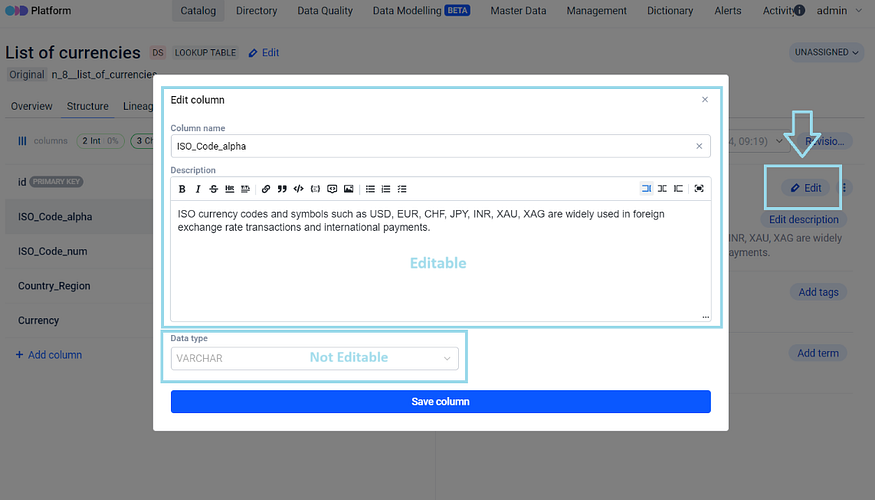The image size is (875, 500).
Task: Insert a task checklist
Action: coord(402,188)
